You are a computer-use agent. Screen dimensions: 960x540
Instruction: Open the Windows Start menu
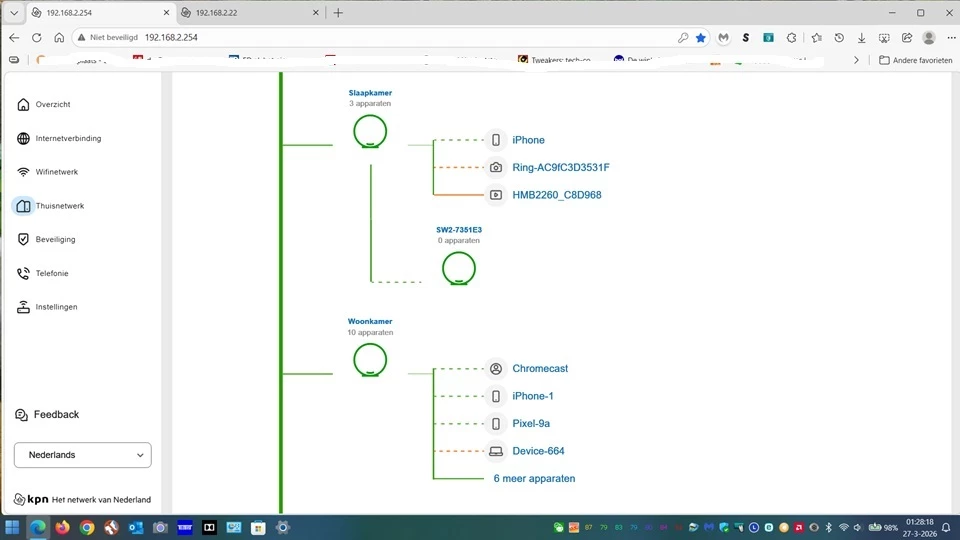12,527
